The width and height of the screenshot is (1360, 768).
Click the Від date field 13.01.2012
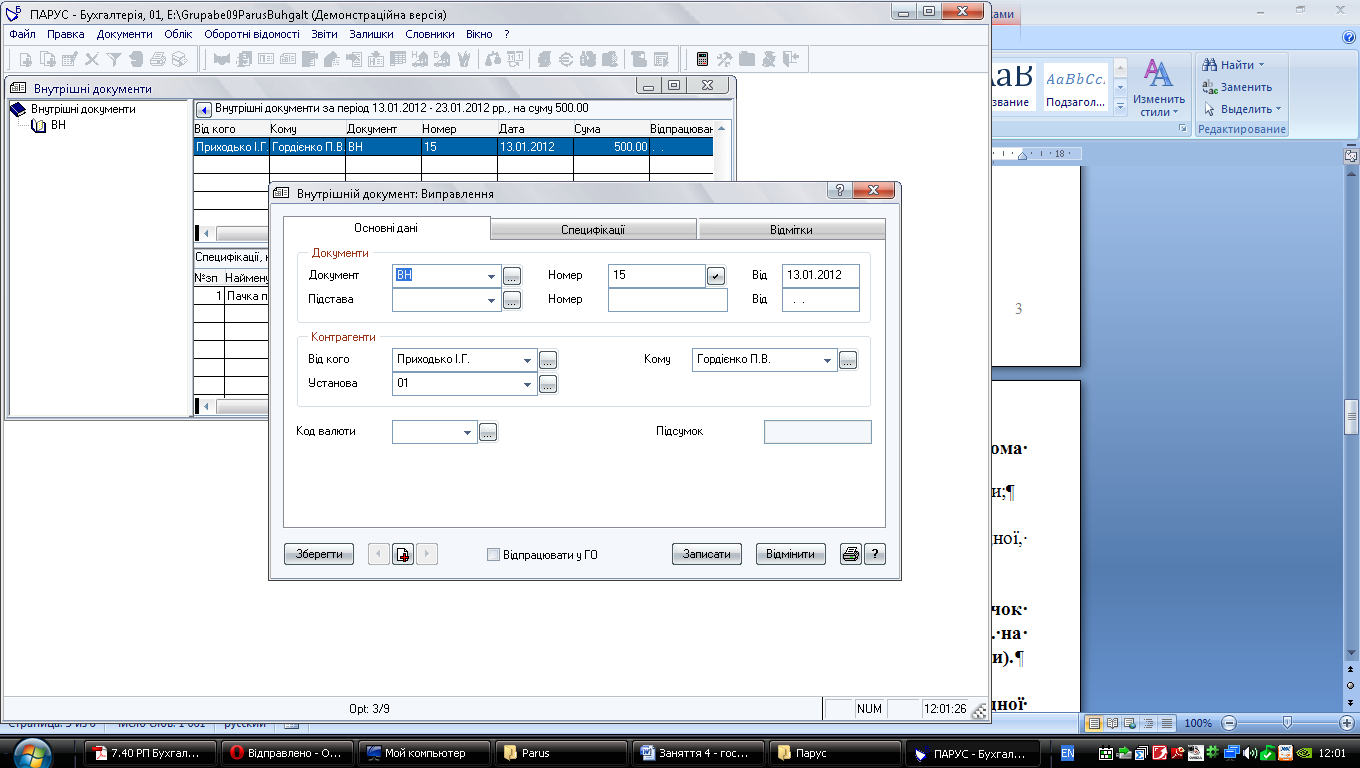[x=821, y=275]
